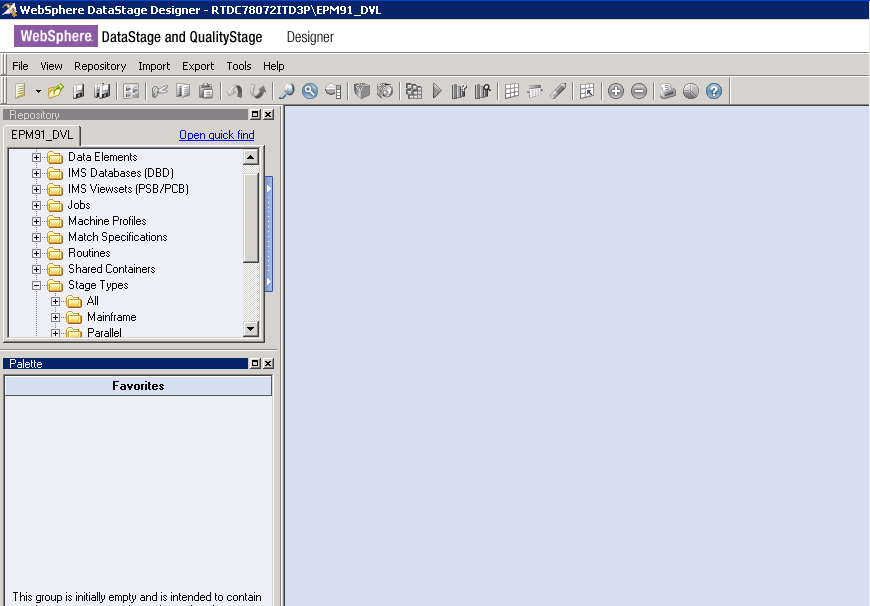Click the Construct Shared Container globe icon
Image resolution: width=870 pixels, height=606 pixels.
coord(385,90)
